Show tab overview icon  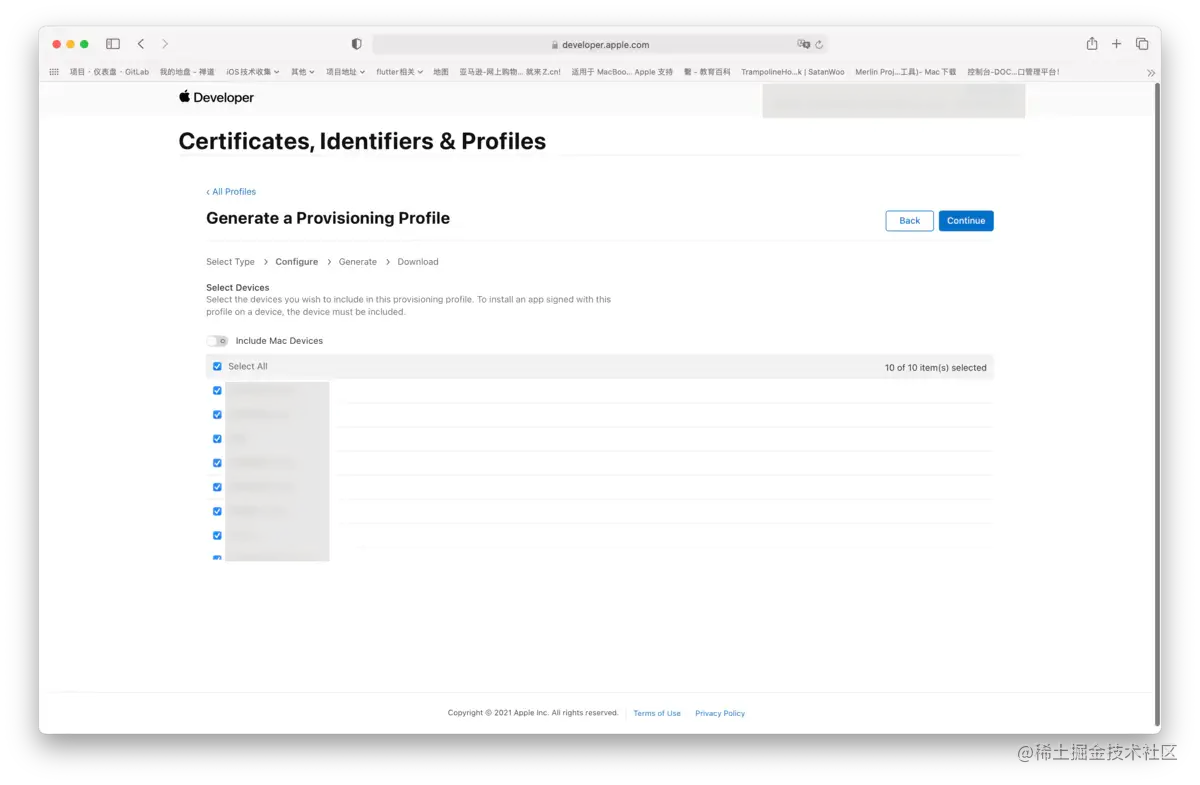click(1142, 44)
